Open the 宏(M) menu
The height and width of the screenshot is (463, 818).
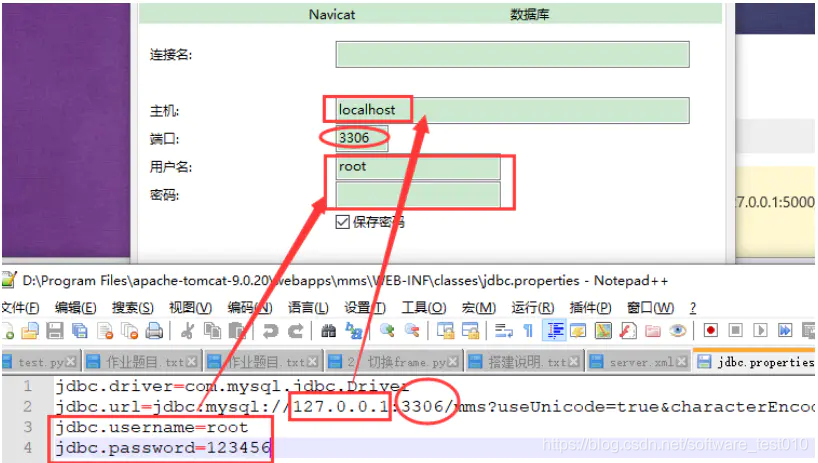pos(478,308)
